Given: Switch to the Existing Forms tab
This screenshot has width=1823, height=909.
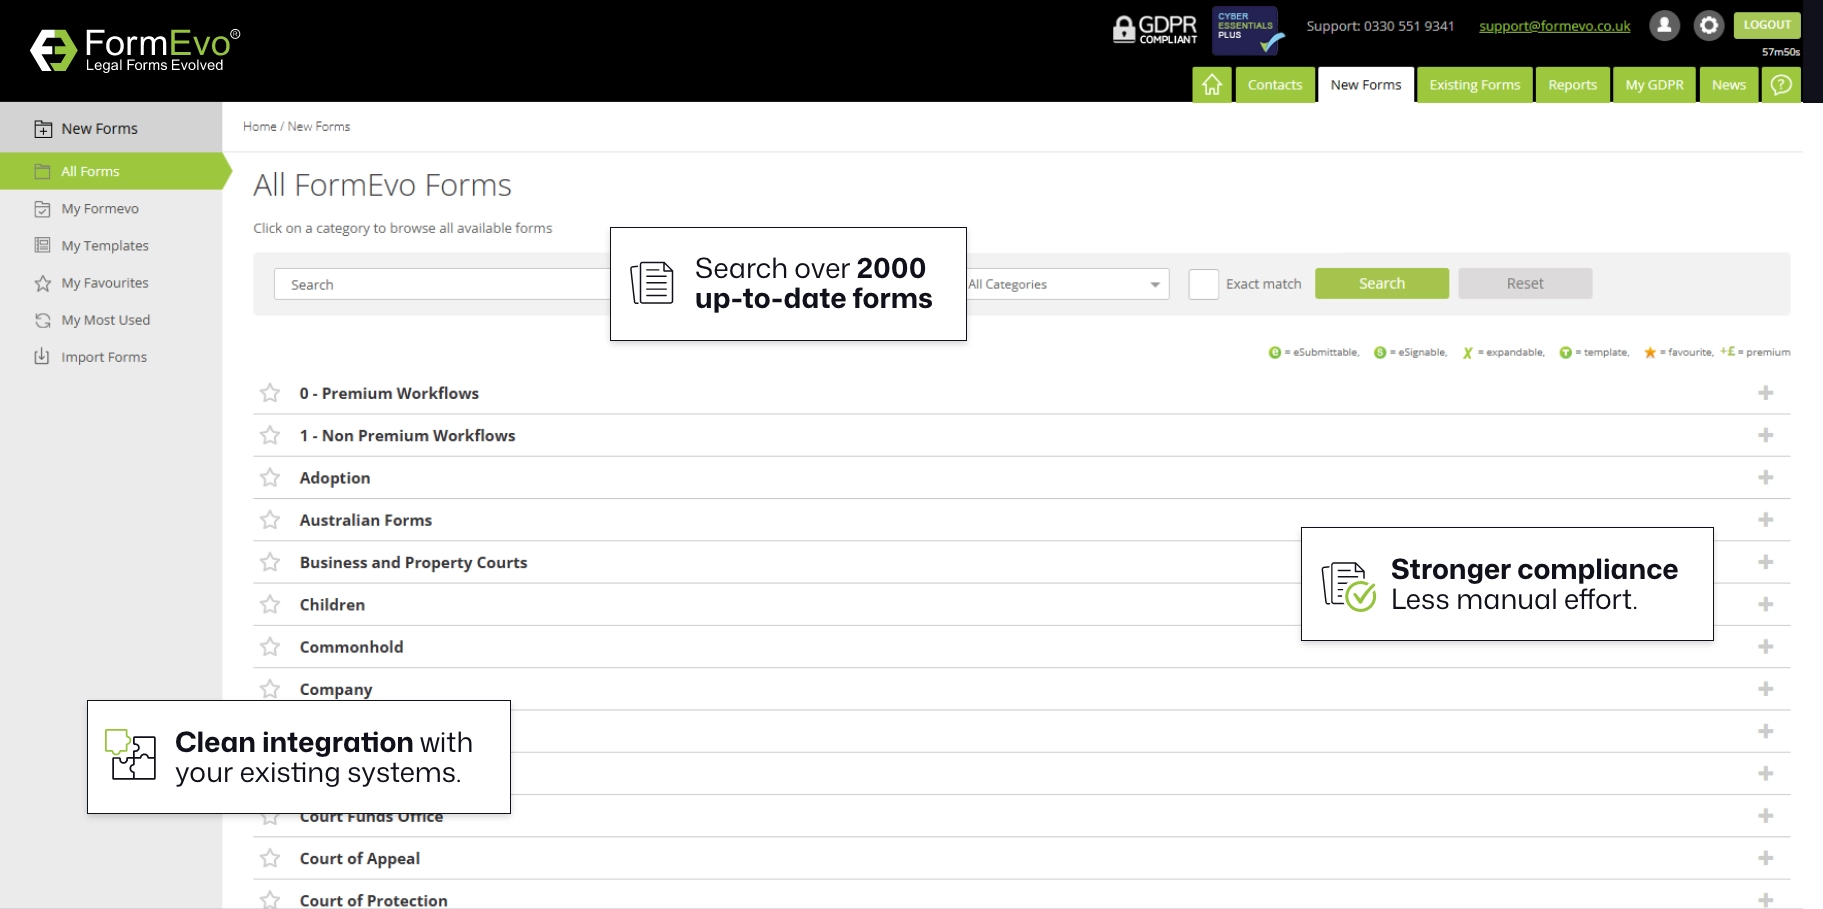Looking at the screenshot, I should pyautogui.click(x=1474, y=85).
